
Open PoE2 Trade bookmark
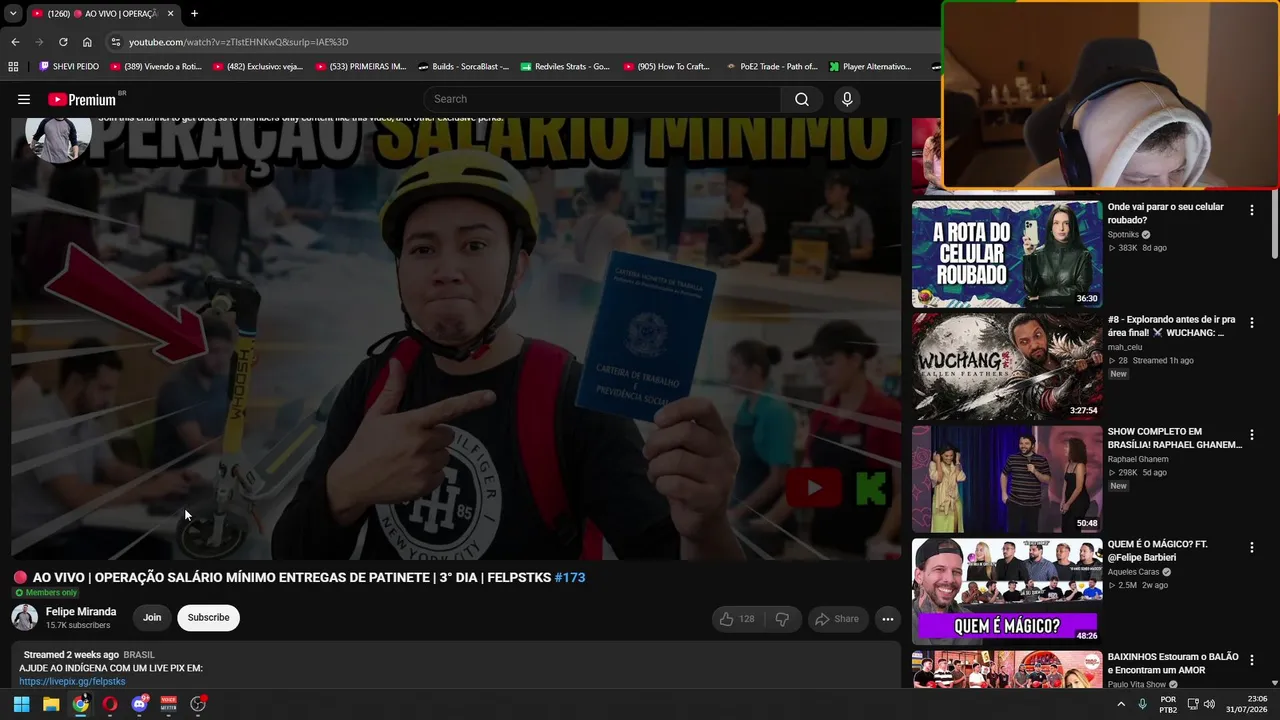pyautogui.click(x=772, y=67)
